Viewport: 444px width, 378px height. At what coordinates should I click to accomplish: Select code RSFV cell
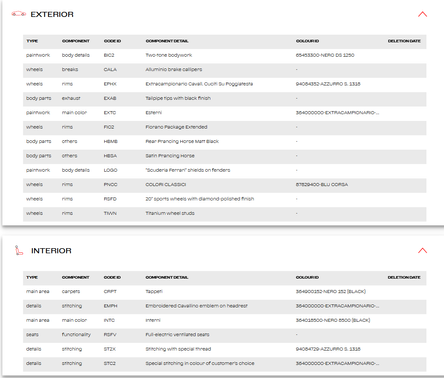click(x=110, y=335)
